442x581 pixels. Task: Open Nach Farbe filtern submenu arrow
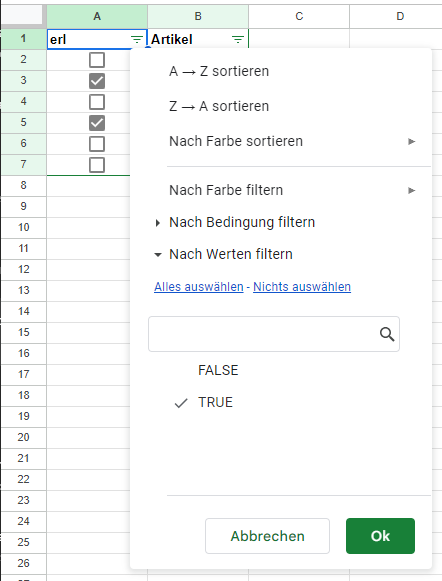[411, 190]
